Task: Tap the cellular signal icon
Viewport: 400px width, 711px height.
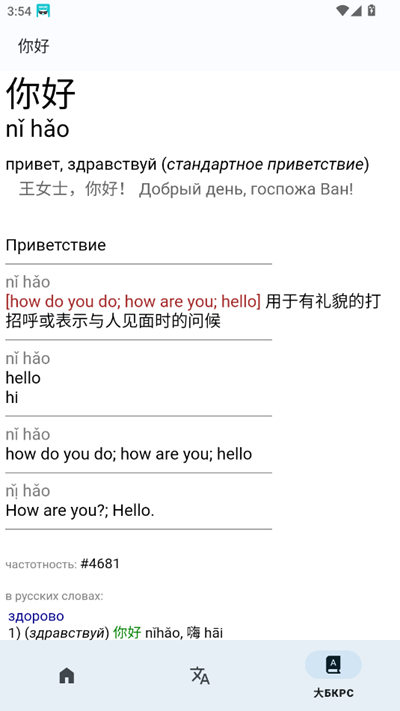Action: click(x=356, y=10)
